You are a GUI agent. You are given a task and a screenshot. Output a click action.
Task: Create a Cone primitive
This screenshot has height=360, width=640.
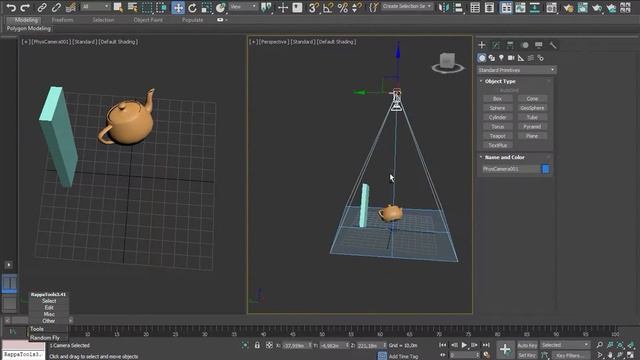532,99
